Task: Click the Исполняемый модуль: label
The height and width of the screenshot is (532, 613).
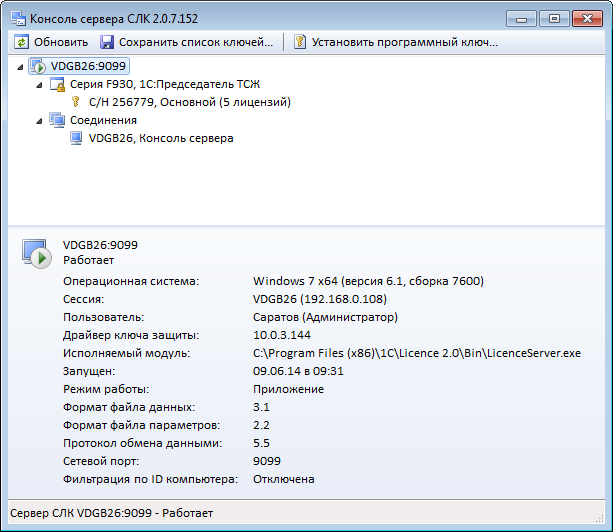Action: pyautogui.click(x=126, y=353)
